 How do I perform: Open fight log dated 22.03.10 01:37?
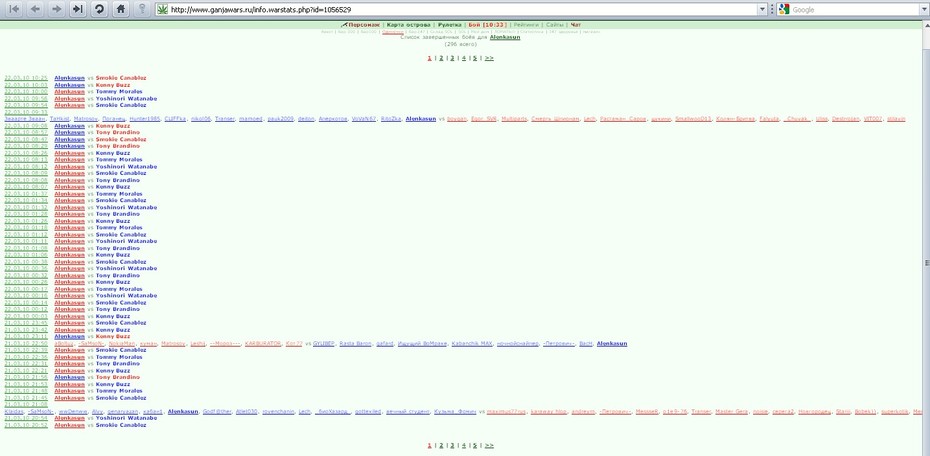pyautogui.click(x=26, y=194)
